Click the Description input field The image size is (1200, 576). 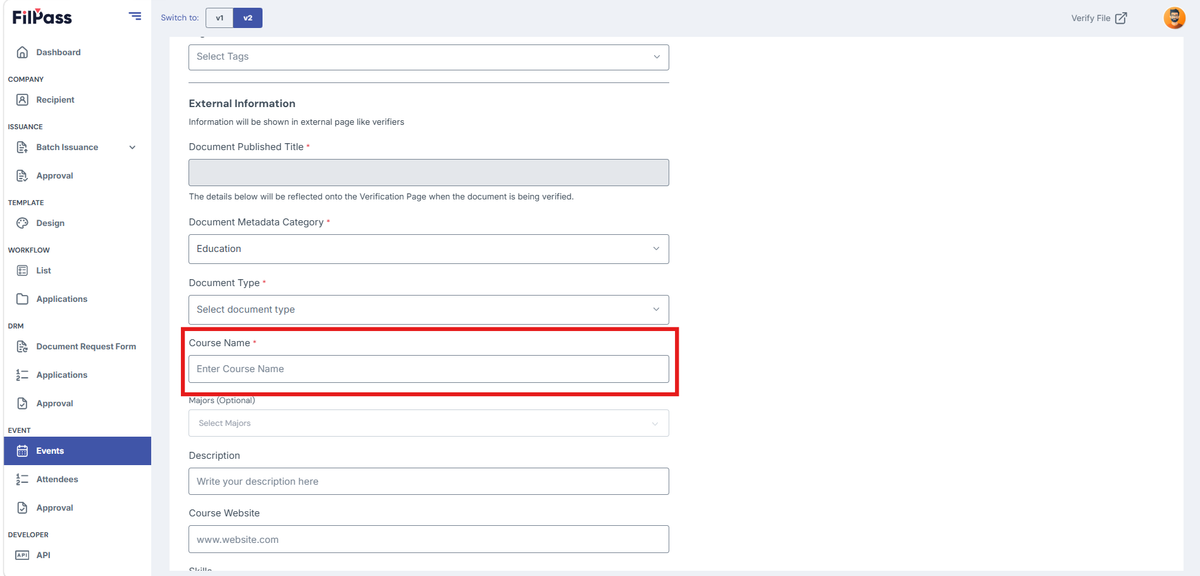click(x=428, y=481)
